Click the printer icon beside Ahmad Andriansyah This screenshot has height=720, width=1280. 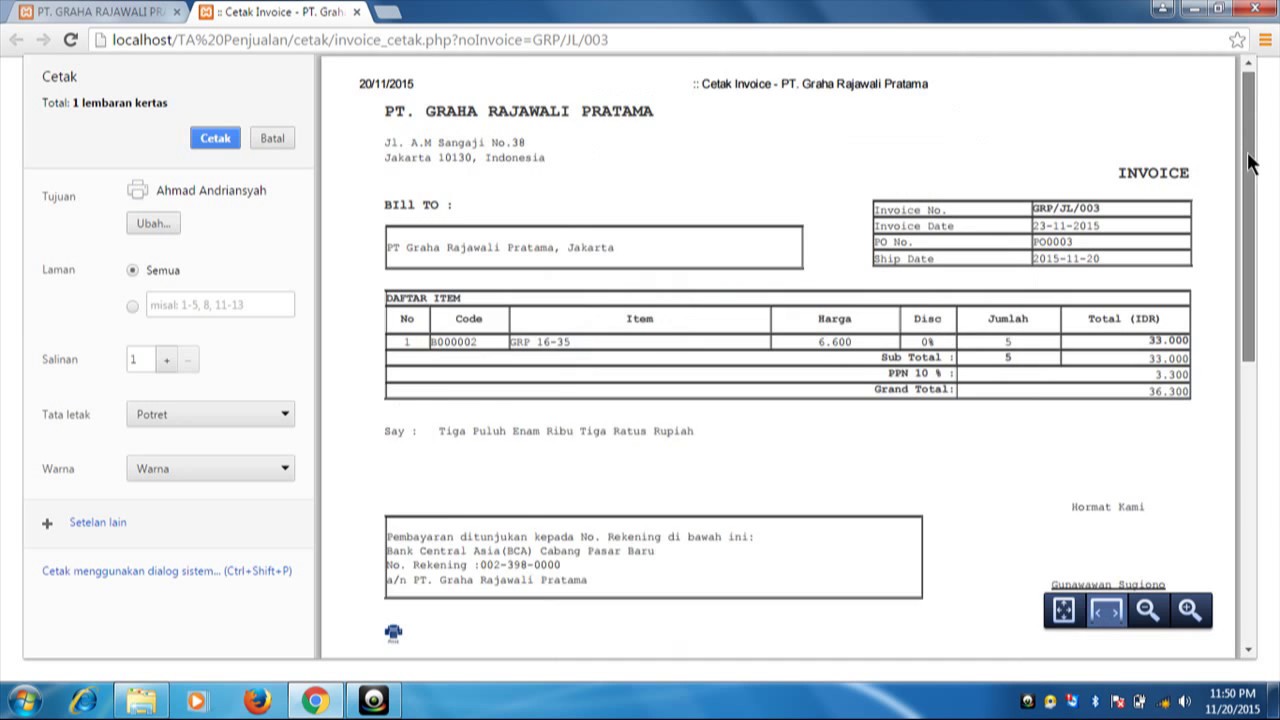click(138, 190)
